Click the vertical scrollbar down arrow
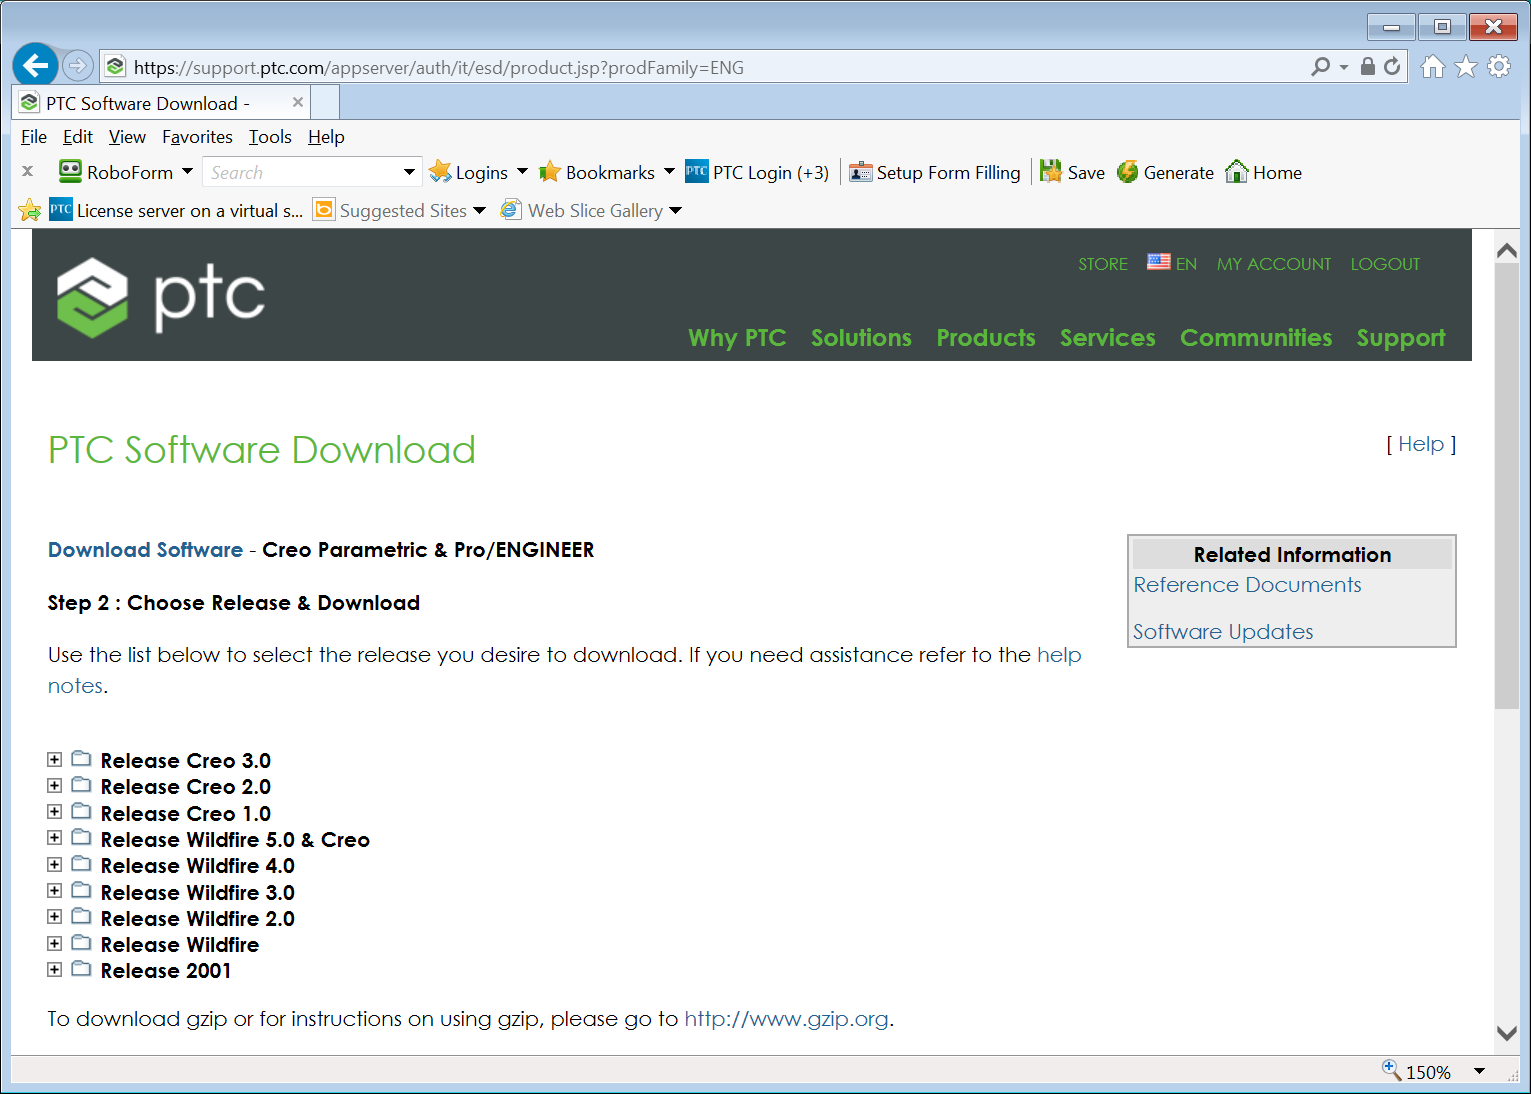Viewport: 1531px width, 1094px height. click(x=1507, y=1033)
